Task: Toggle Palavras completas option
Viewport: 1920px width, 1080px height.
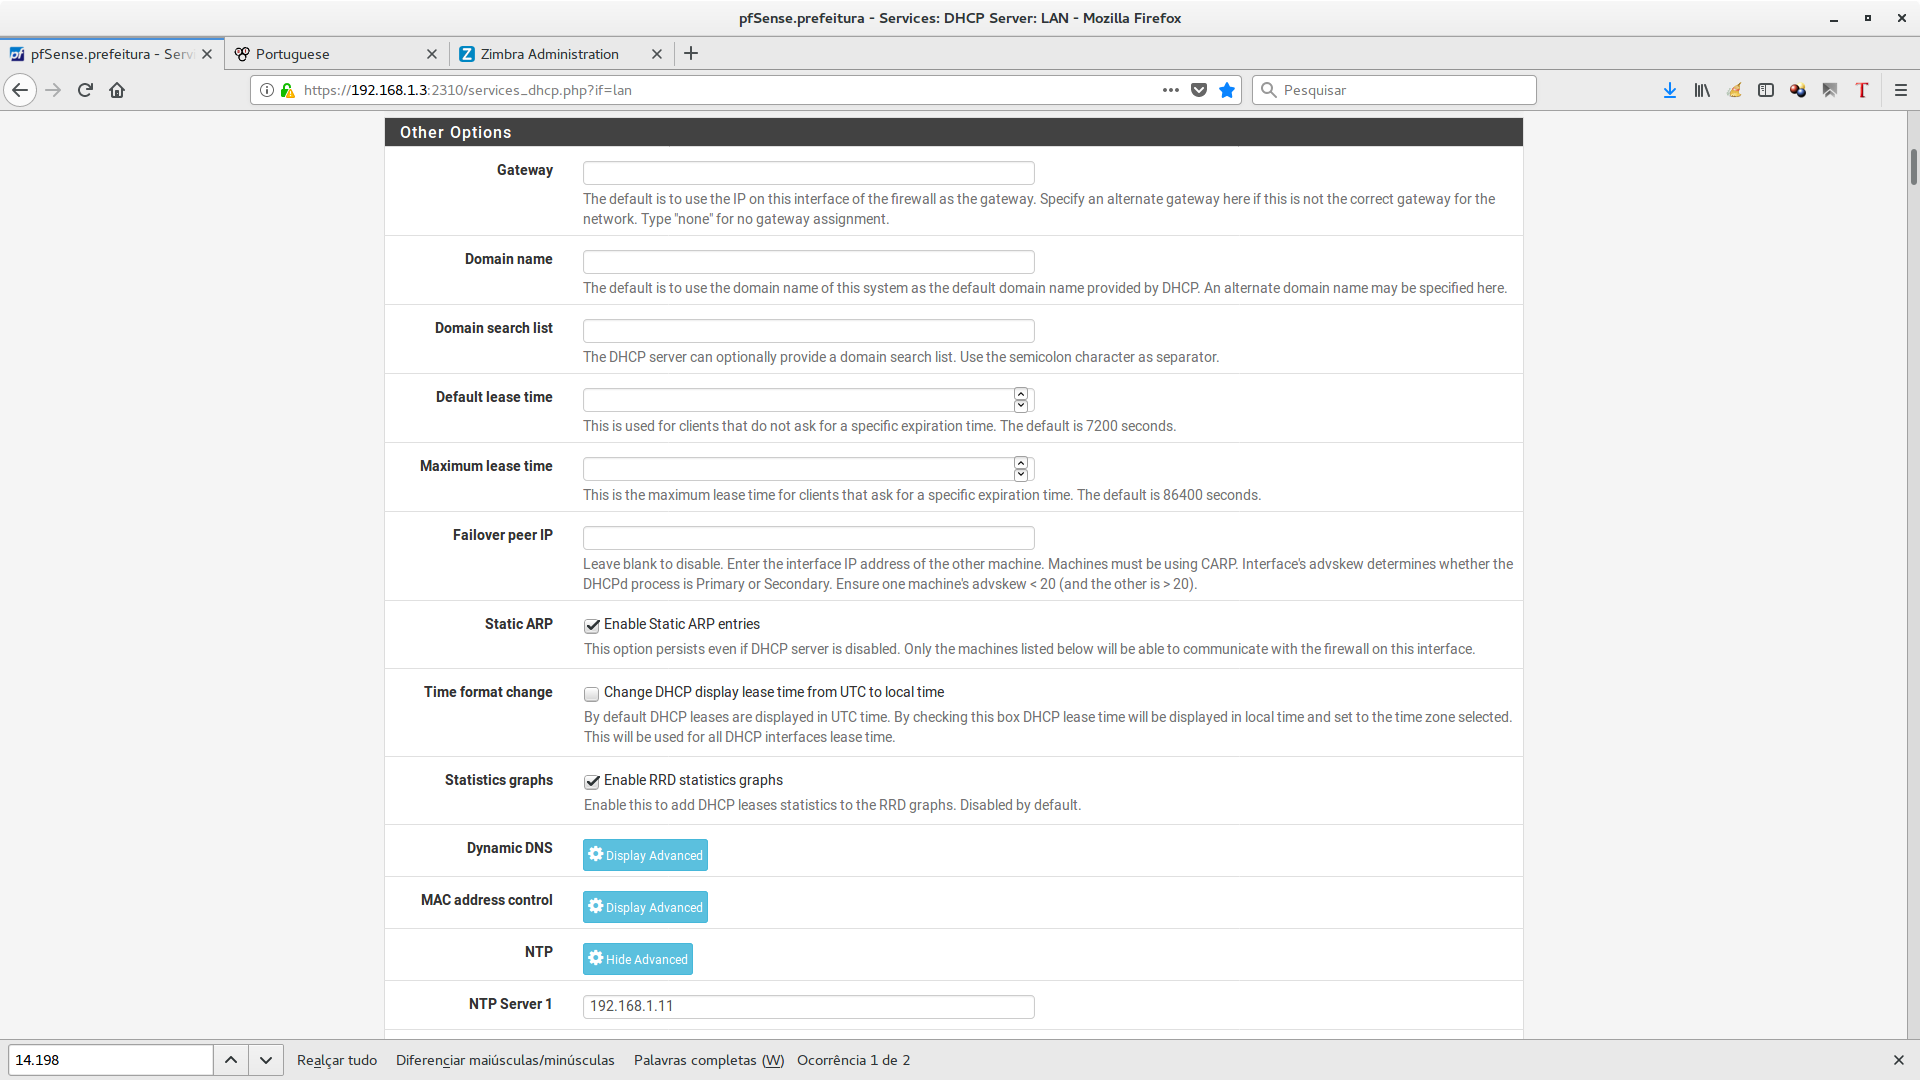Action: tap(709, 1060)
